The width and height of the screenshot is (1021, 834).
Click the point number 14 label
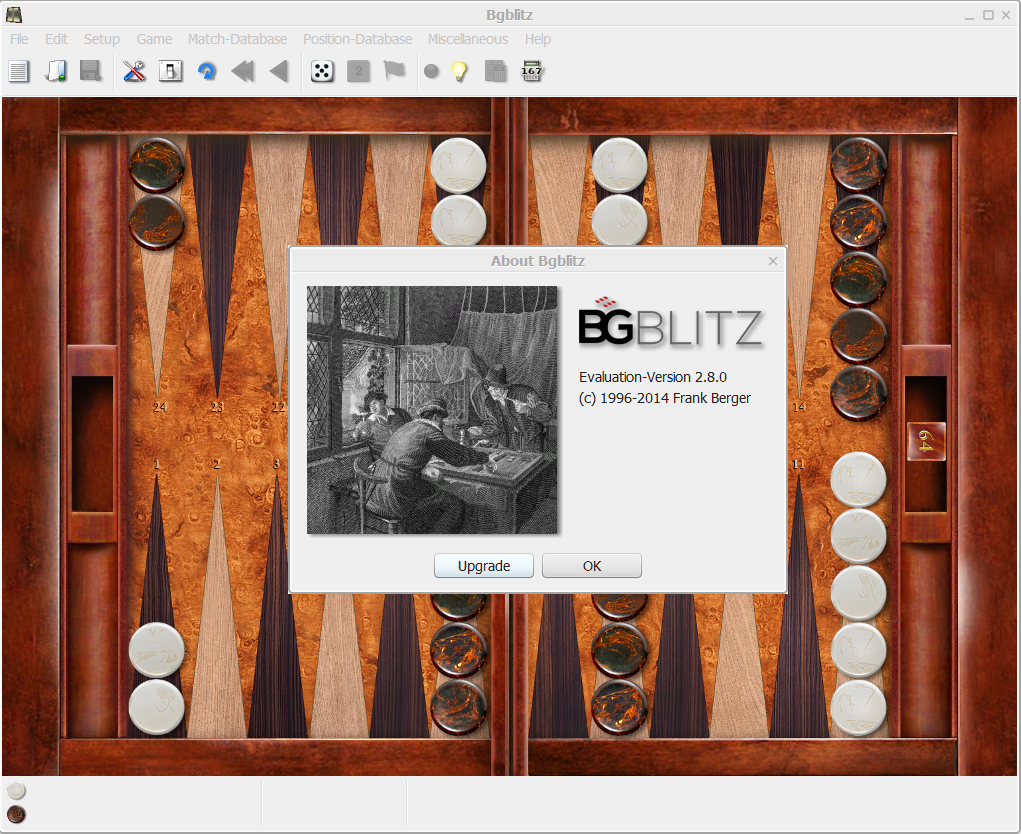pyautogui.click(x=799, y=407)
